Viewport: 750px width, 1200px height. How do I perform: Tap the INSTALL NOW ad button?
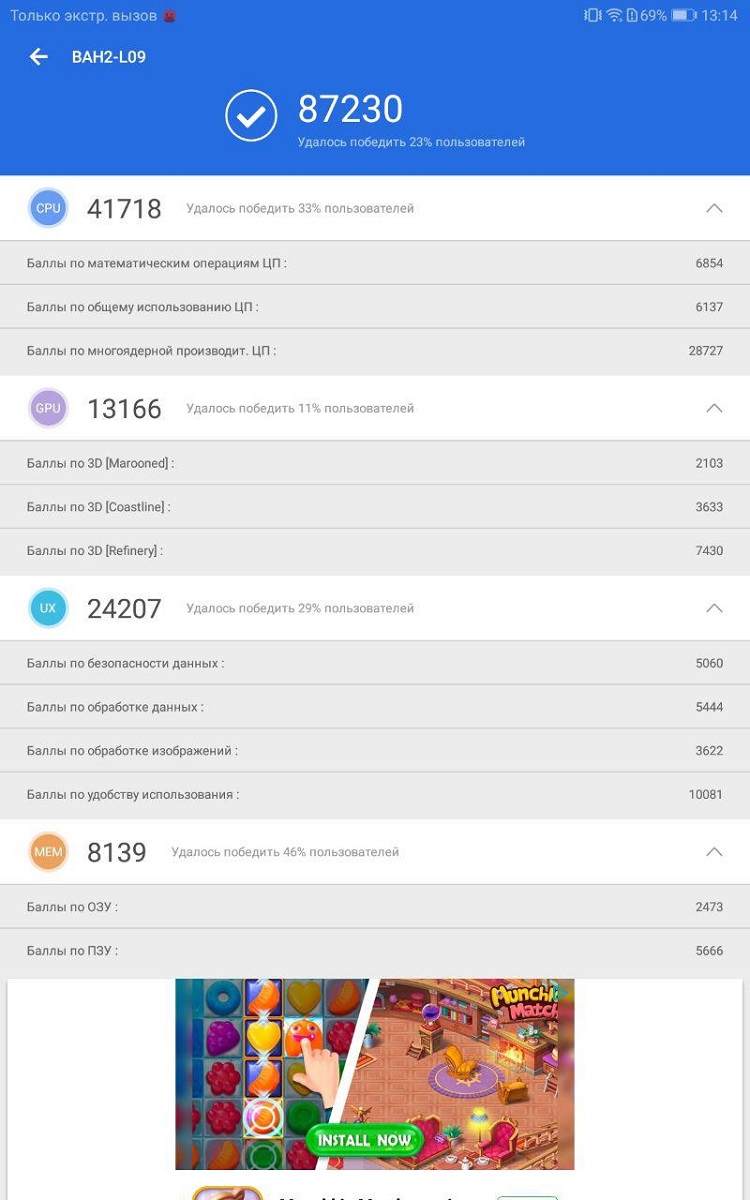click(x=364, y=1139)
